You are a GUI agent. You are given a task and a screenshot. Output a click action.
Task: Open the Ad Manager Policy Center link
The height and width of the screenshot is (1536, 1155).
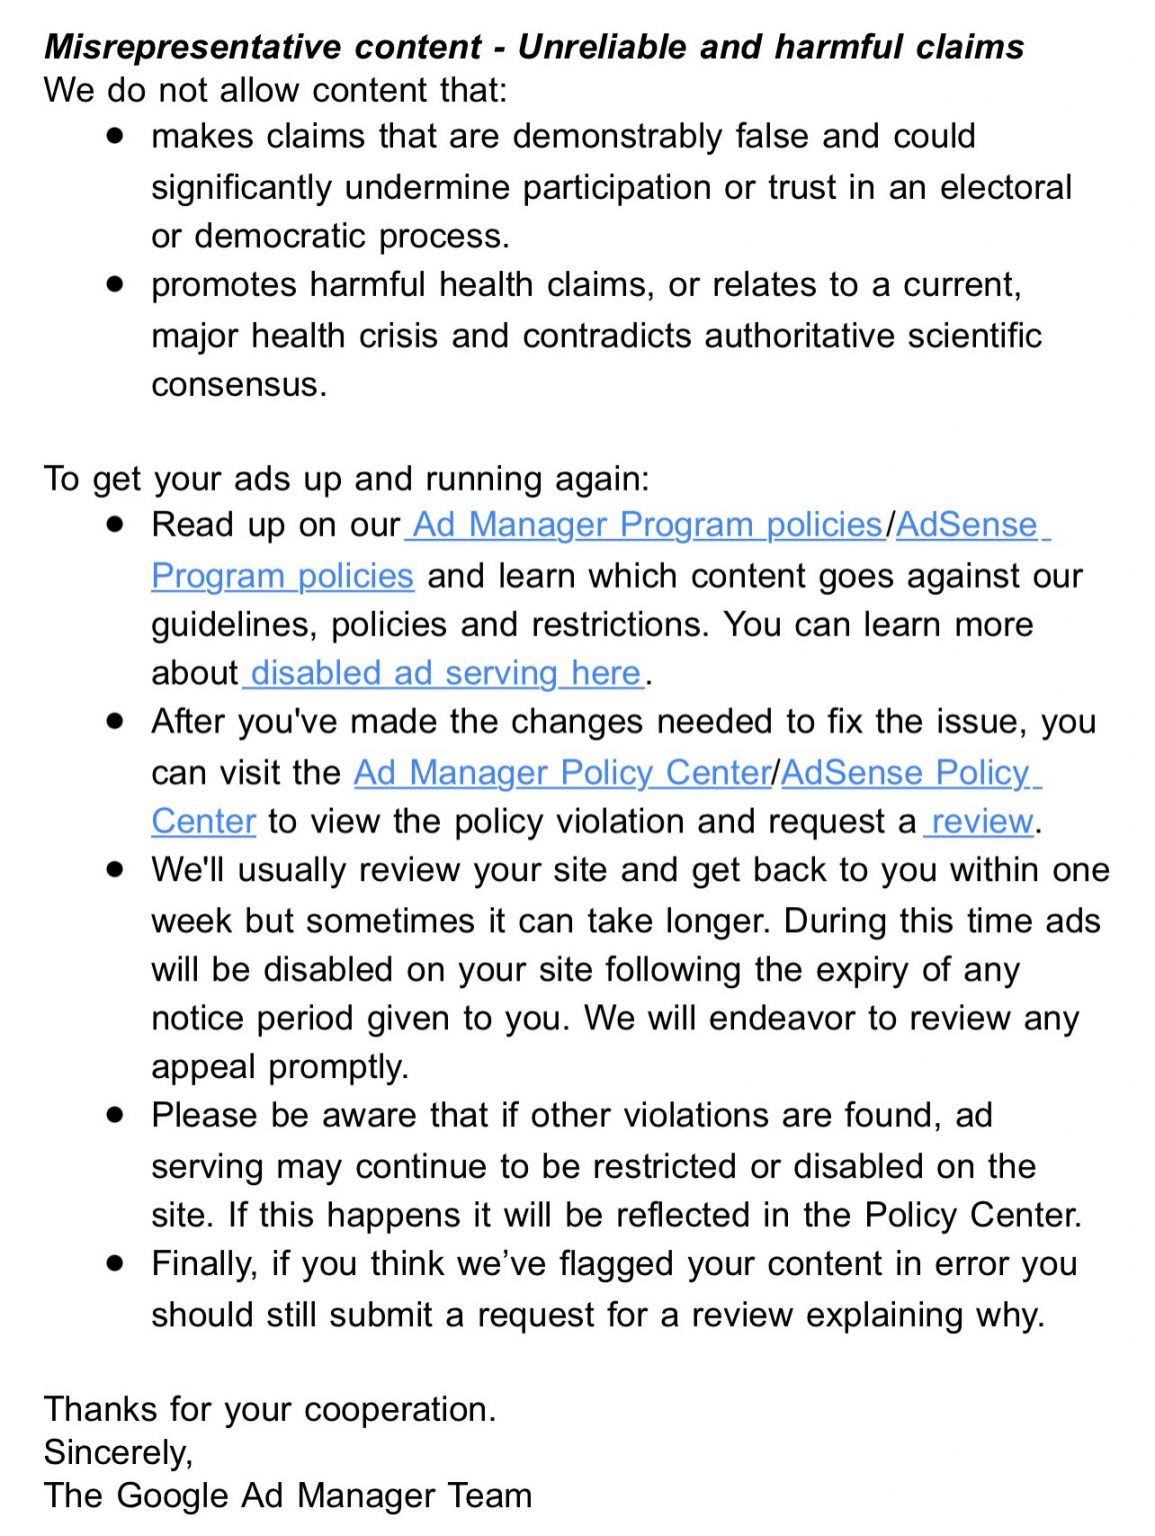pyautogui.click(x=562, y=773)
